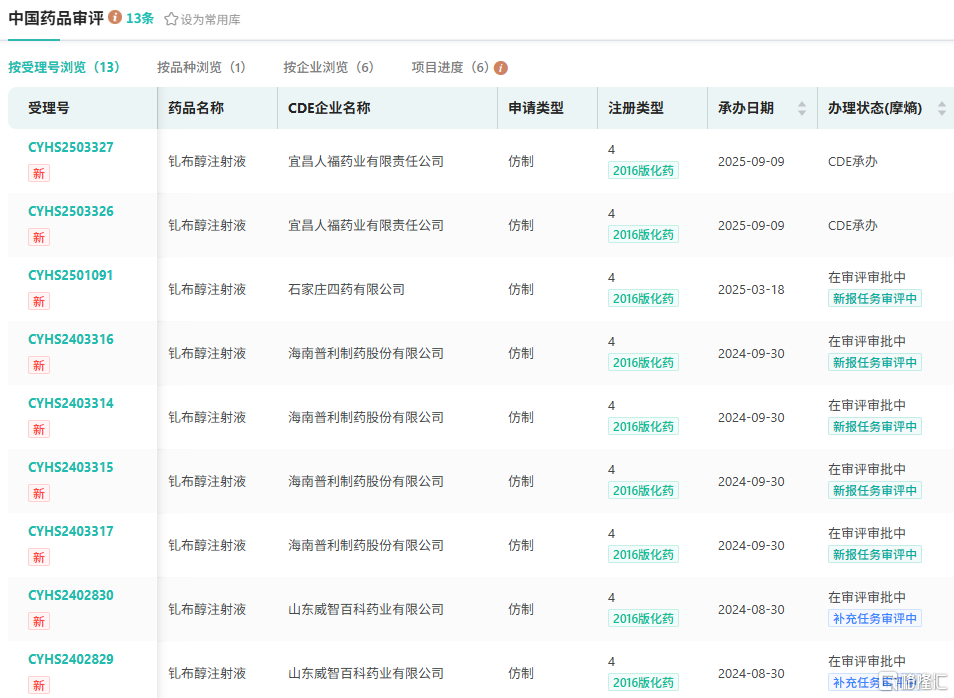Open record CYHS2403317

[71, 531]
